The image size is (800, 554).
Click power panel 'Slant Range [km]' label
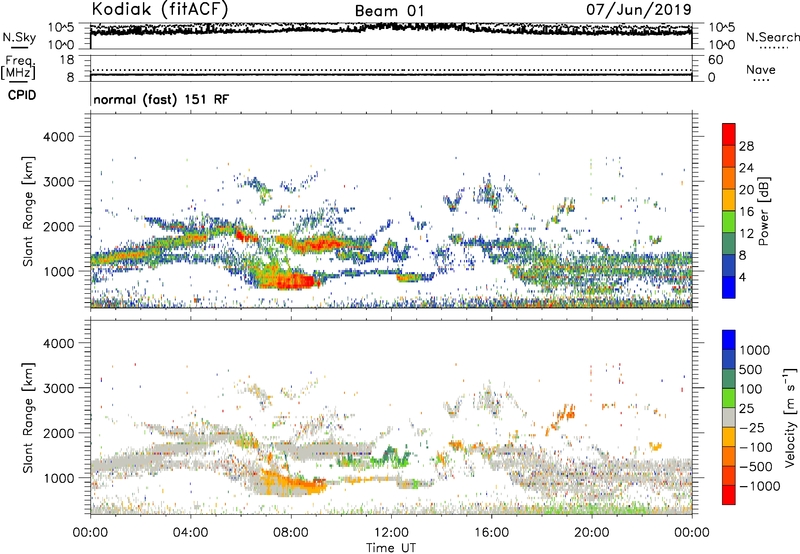pyautogui.click(x=29, y=211)
